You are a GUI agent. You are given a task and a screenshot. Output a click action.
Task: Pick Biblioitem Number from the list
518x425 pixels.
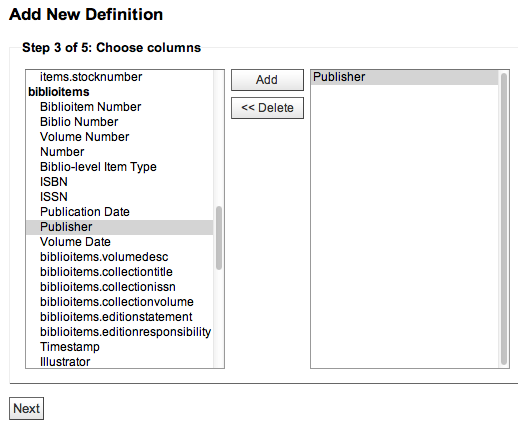click(119, 107)
